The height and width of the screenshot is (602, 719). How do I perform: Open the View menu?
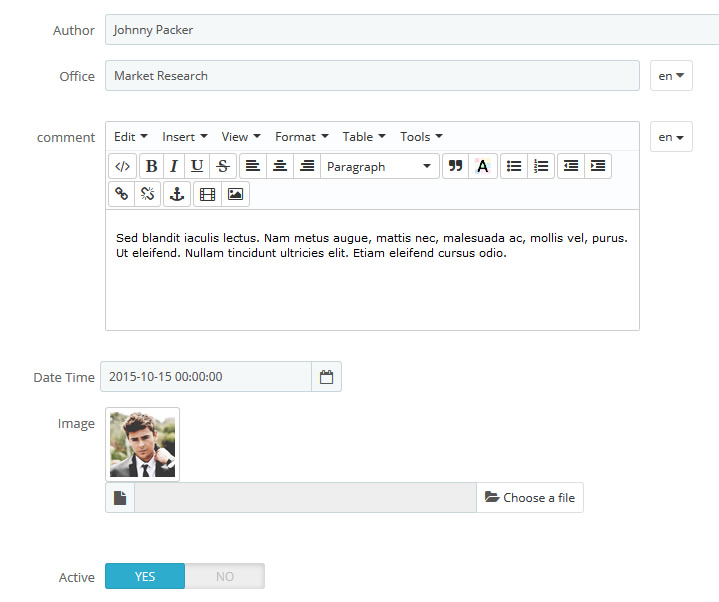pos(241,137)
